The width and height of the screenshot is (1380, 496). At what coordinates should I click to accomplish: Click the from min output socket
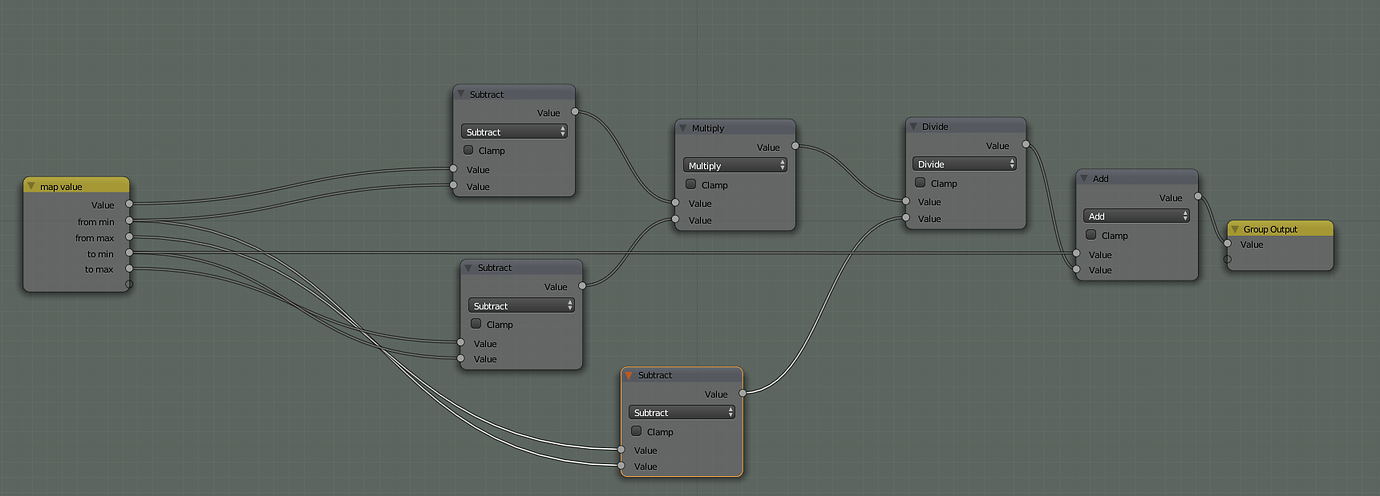pyautogui.click(x=129, y=221)
